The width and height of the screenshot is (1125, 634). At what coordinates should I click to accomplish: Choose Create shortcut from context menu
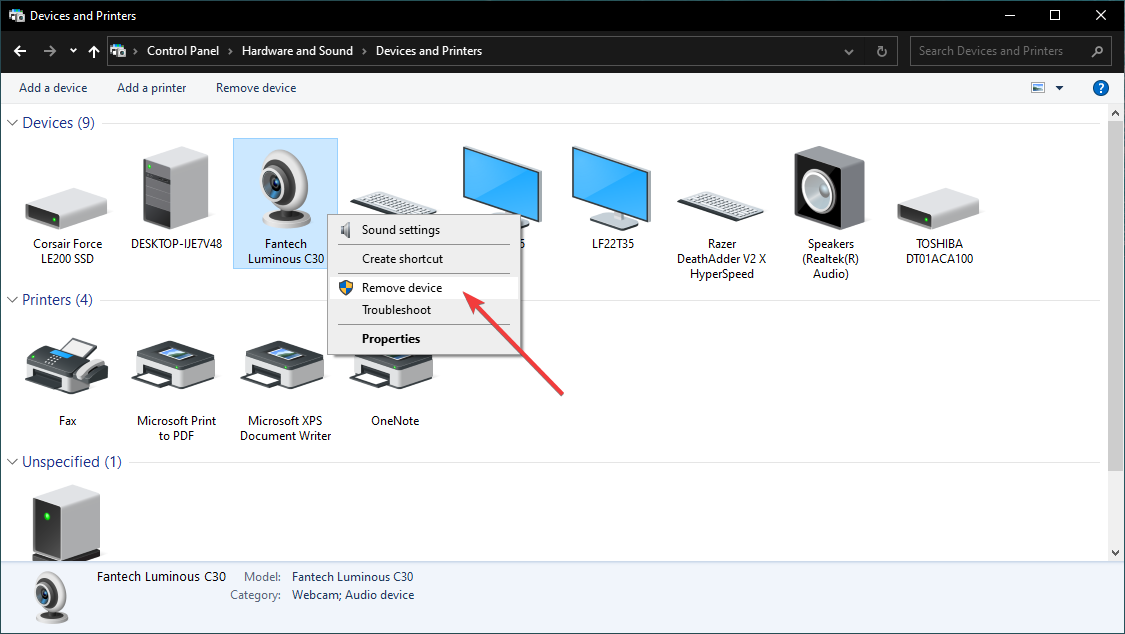pos(423,259)
